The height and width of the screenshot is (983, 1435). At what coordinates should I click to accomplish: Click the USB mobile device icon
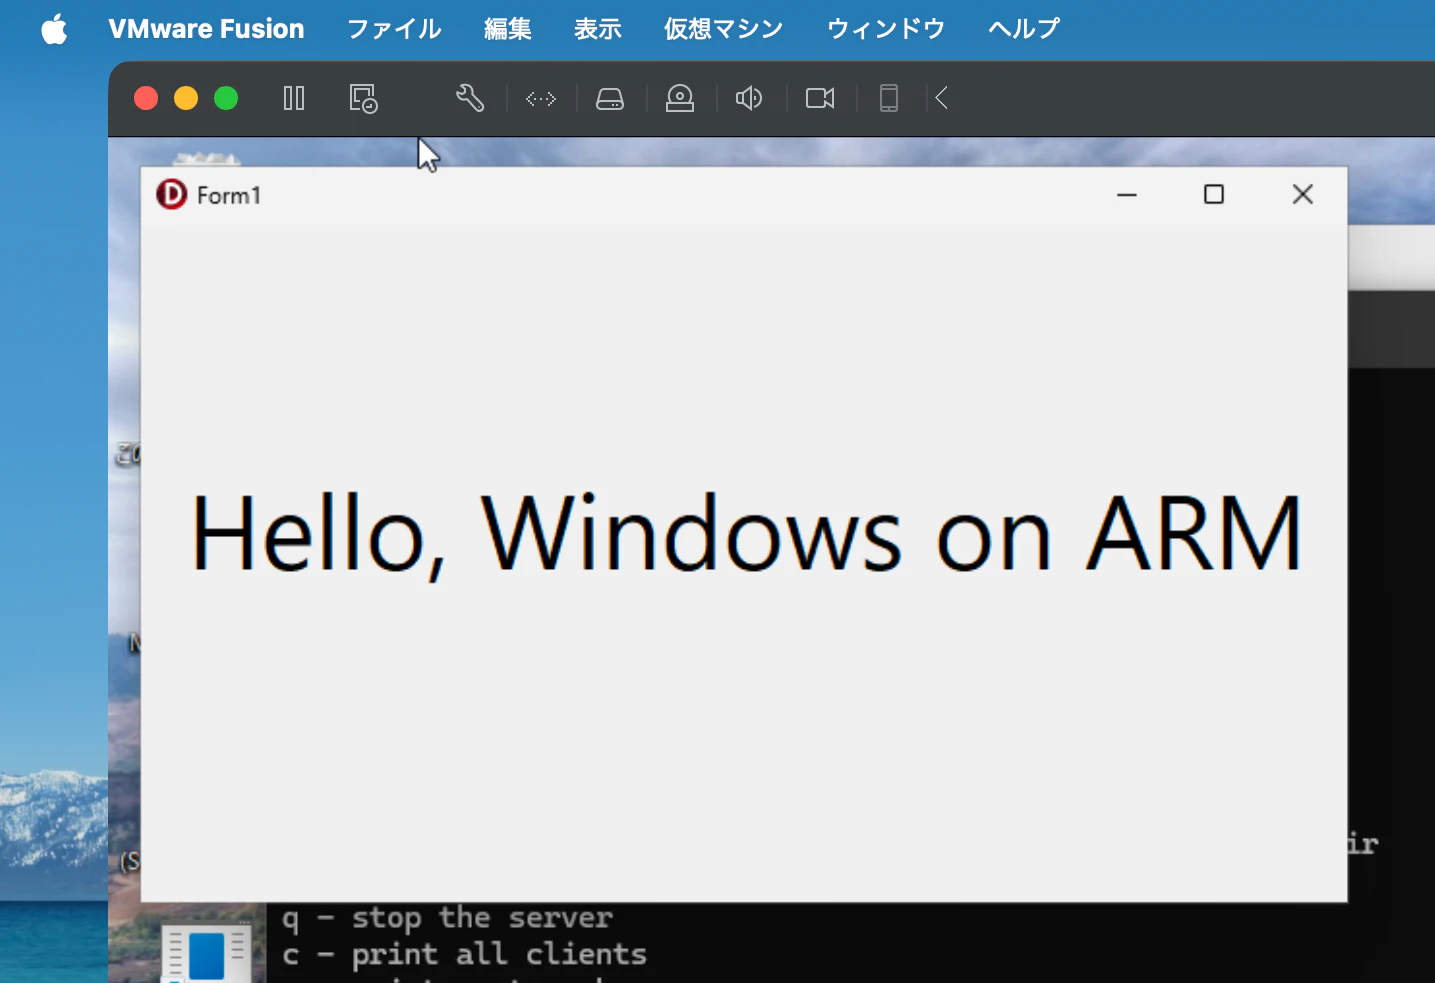coord(889,98)
